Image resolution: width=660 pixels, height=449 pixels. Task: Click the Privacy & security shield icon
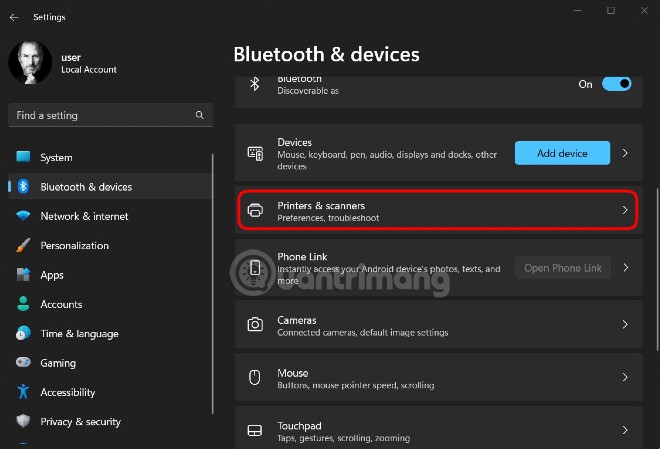(23, 421)
